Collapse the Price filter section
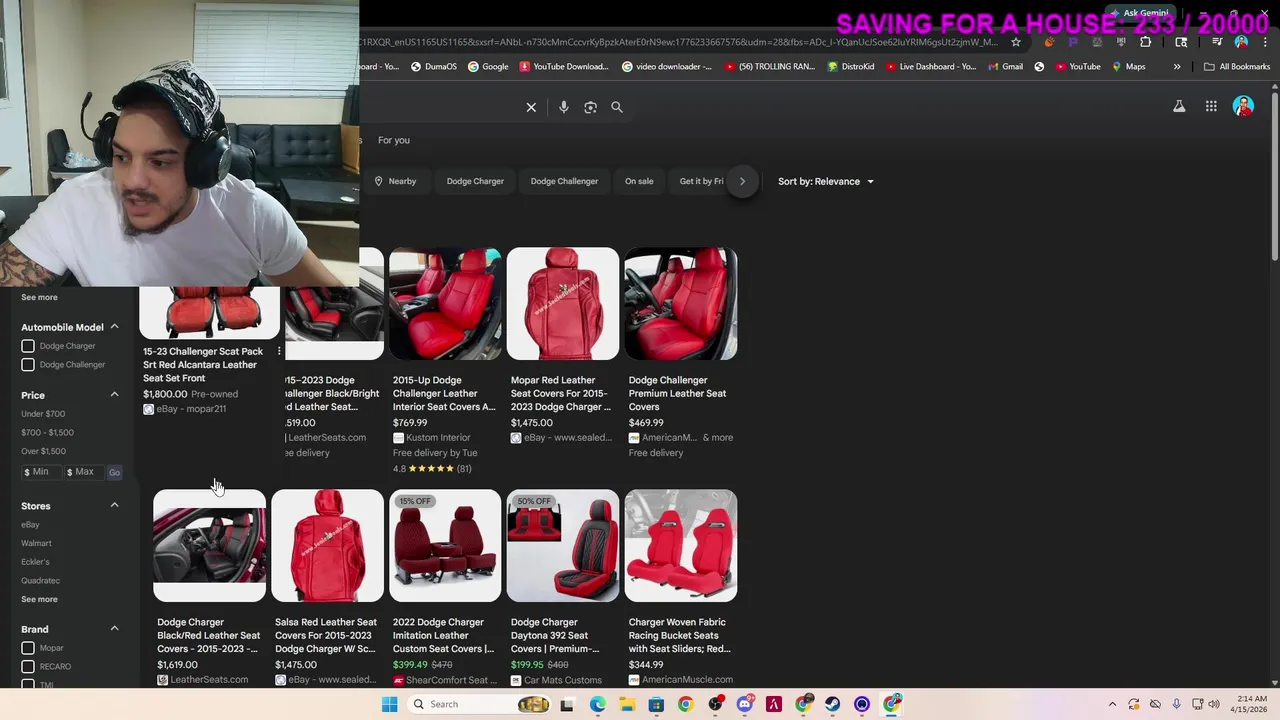 (114, 395)
